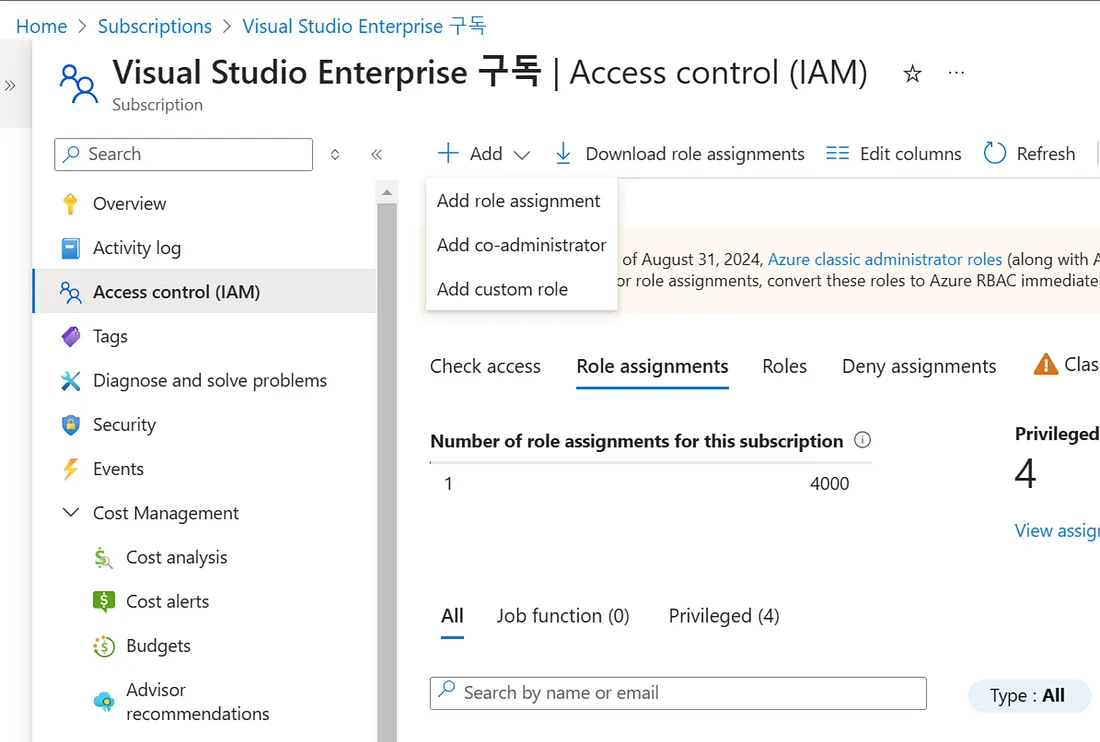
Task: Open Tags from the sidebar
Action: coord(110,336)
